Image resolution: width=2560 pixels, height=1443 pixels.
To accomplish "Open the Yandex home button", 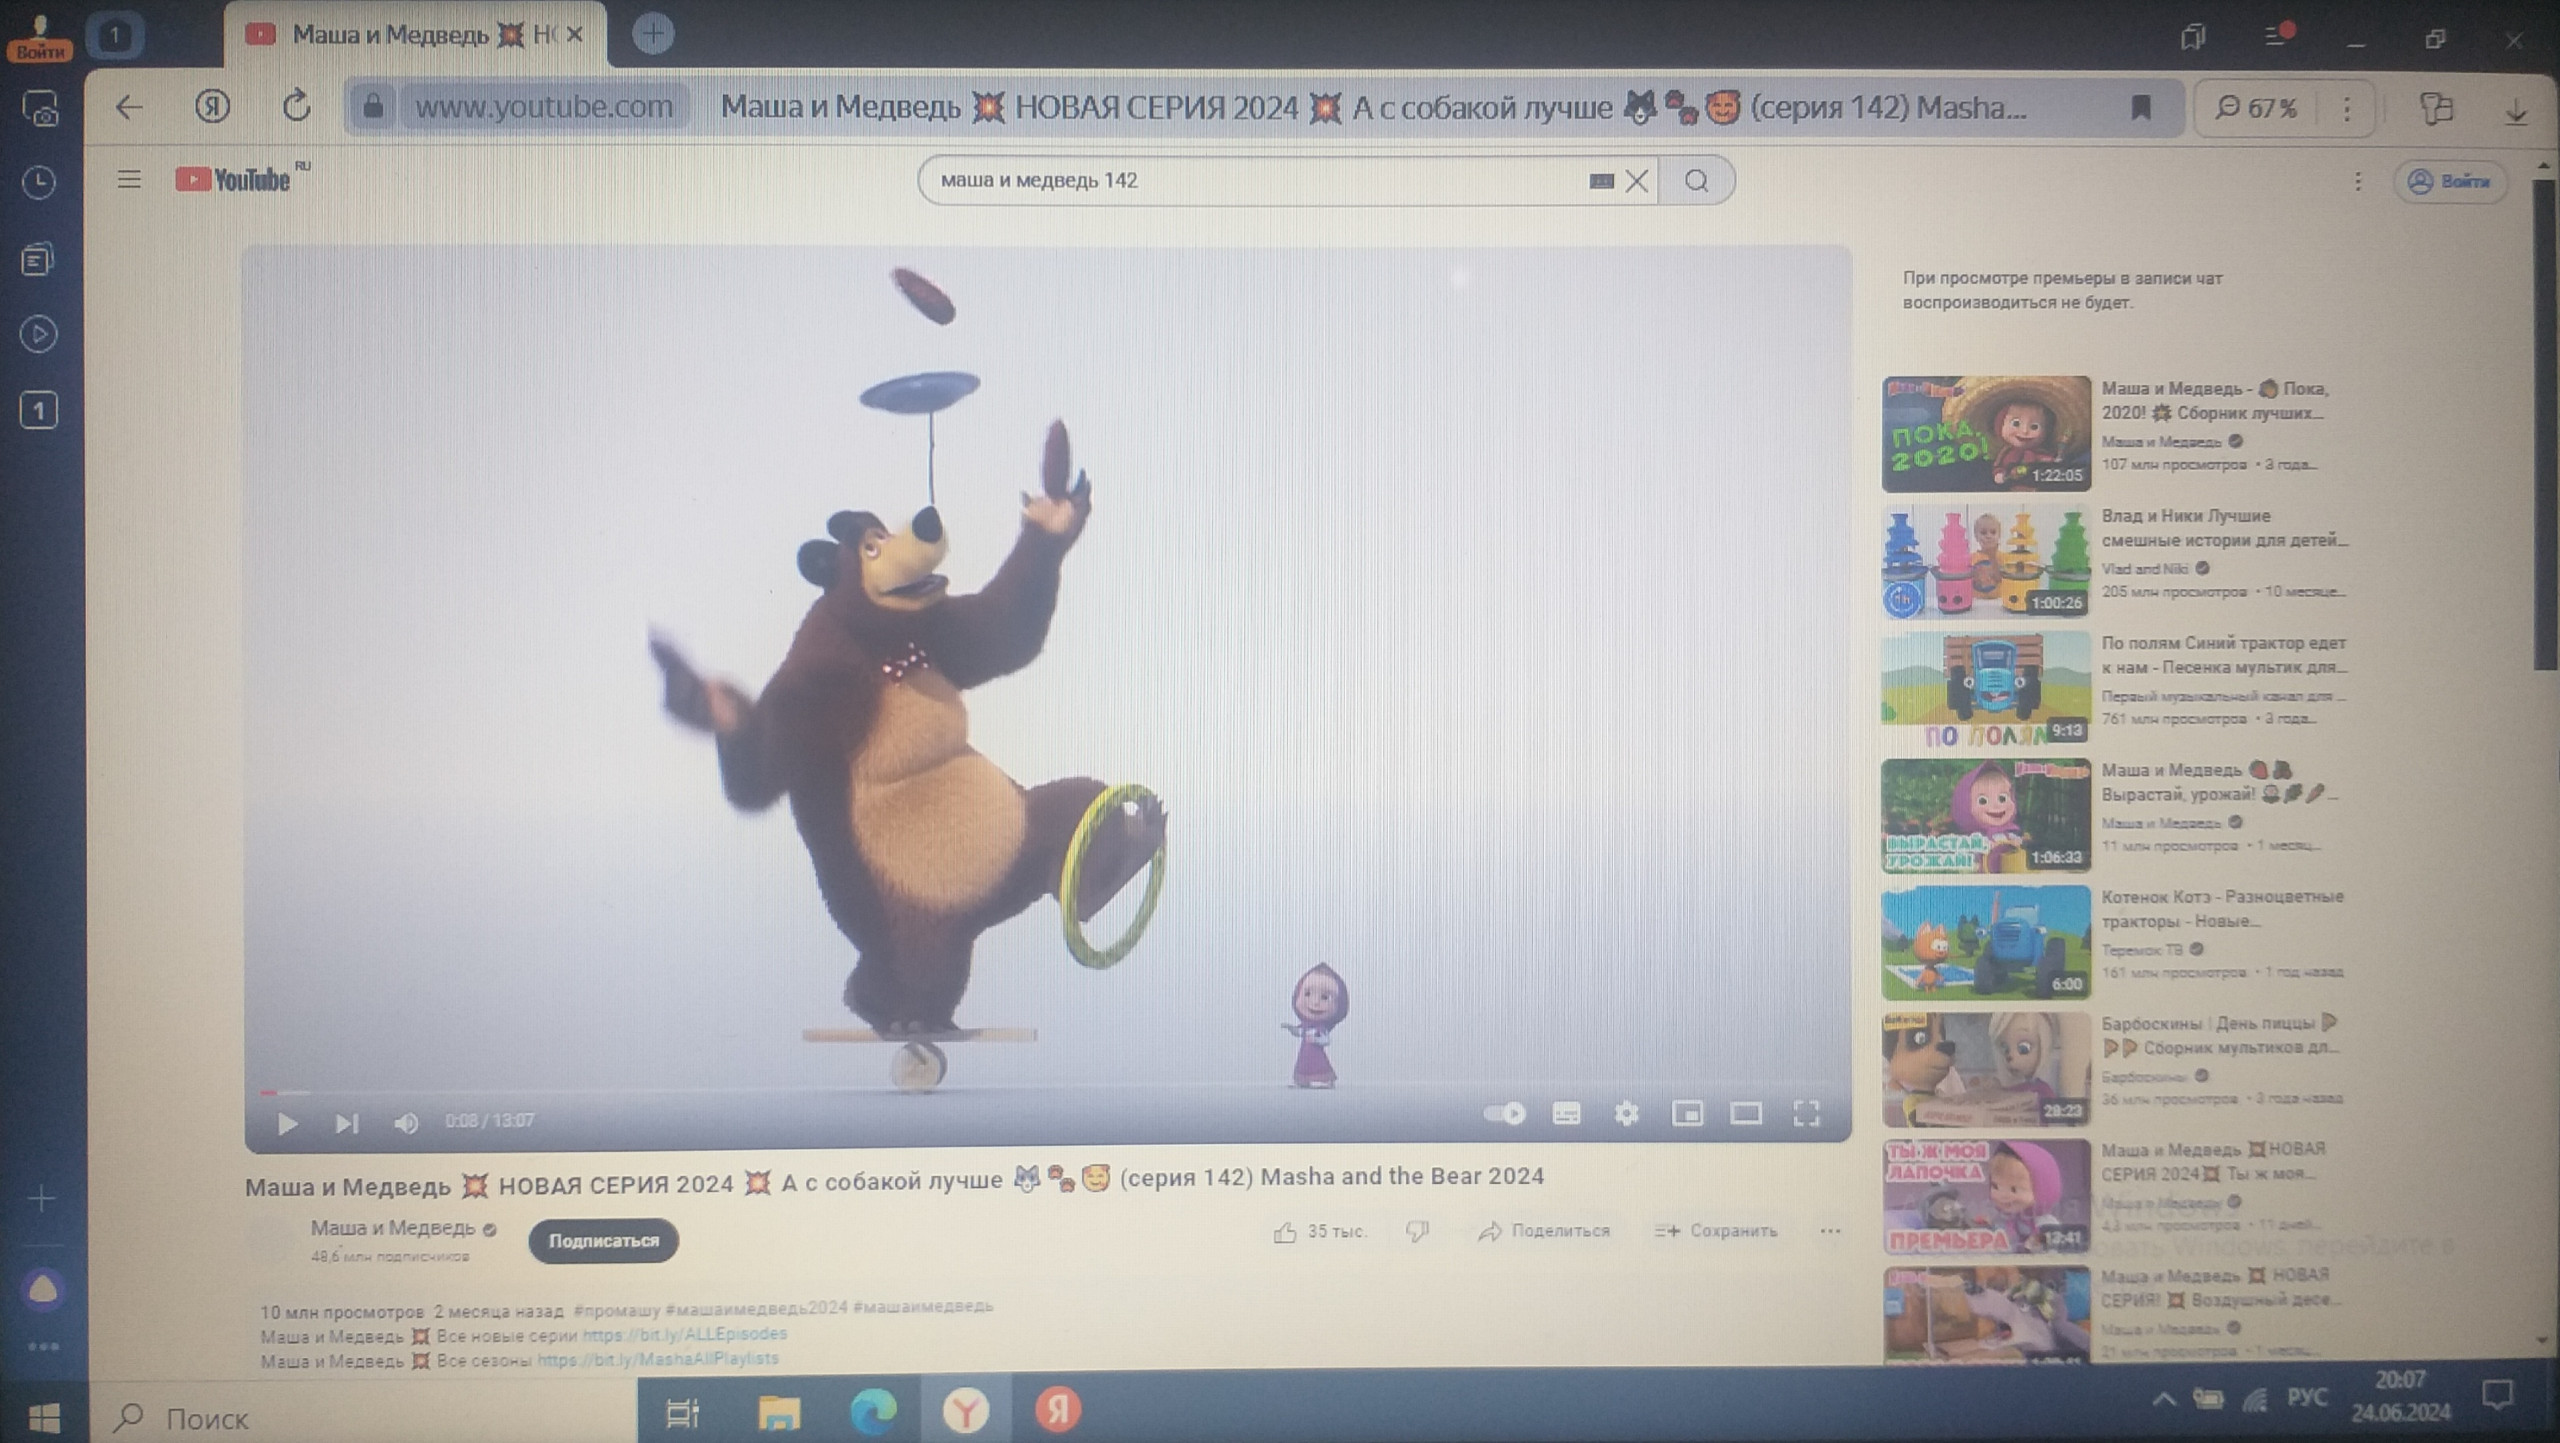I will [x=211, y=106].
